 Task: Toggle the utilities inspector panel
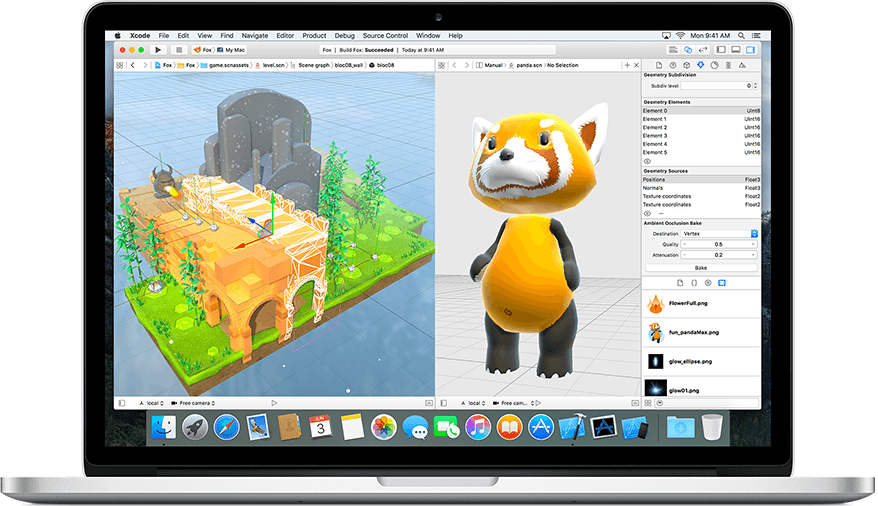(750, 50)
